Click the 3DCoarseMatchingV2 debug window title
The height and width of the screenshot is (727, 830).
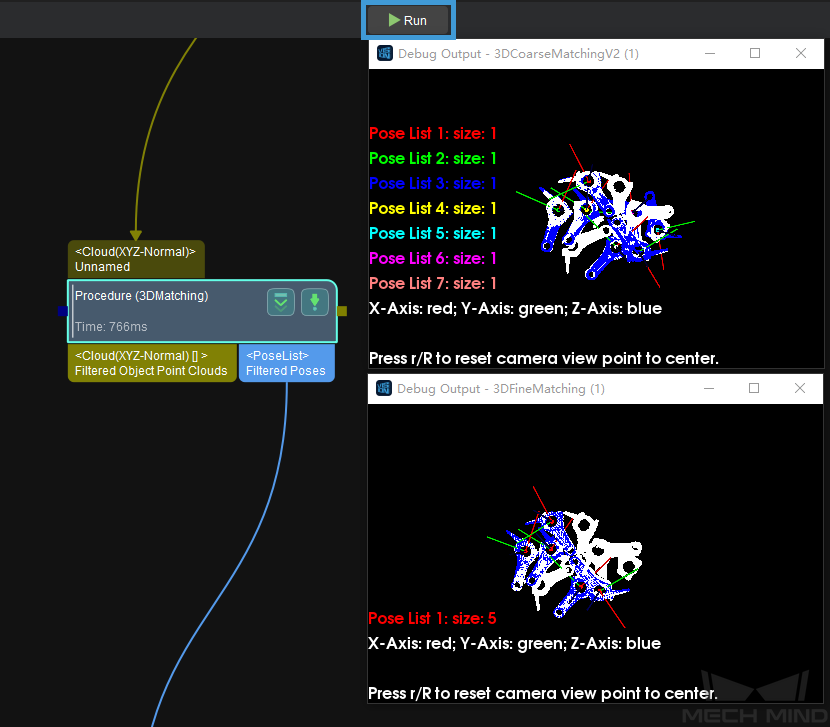518,53
